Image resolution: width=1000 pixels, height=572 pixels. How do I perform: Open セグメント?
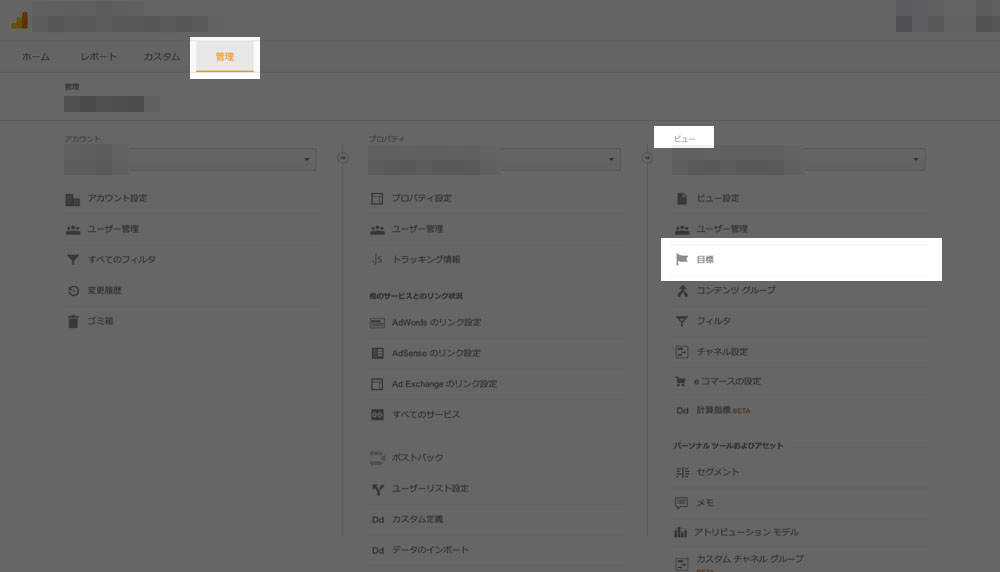[x=718, y=472]
